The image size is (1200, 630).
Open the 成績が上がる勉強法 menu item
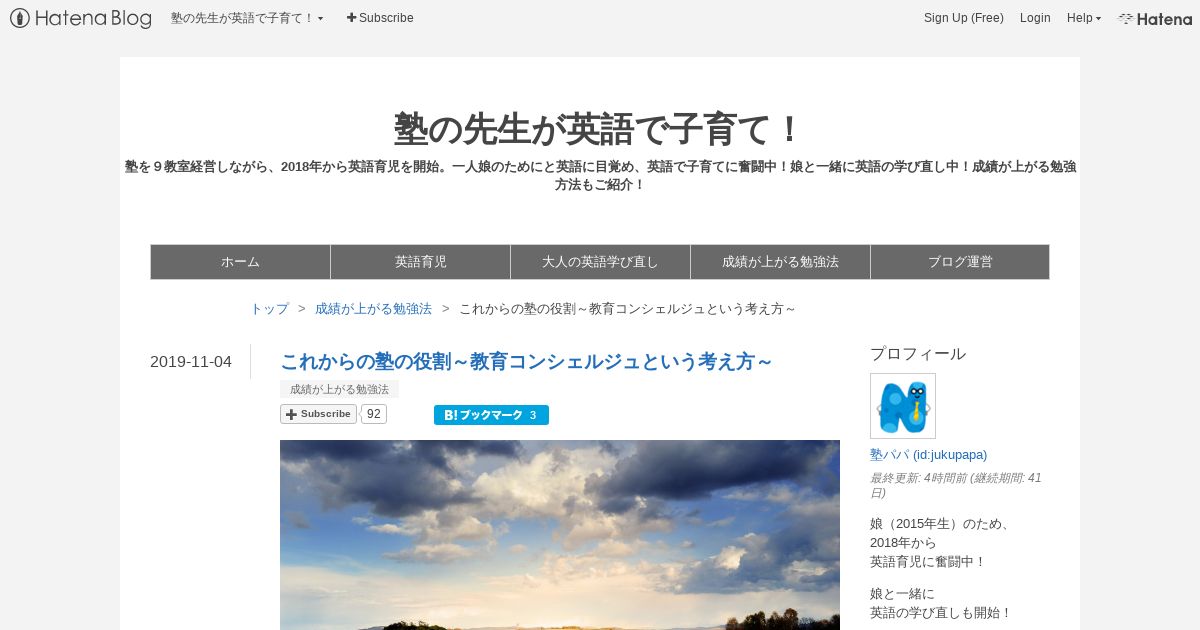click(780, 262)
